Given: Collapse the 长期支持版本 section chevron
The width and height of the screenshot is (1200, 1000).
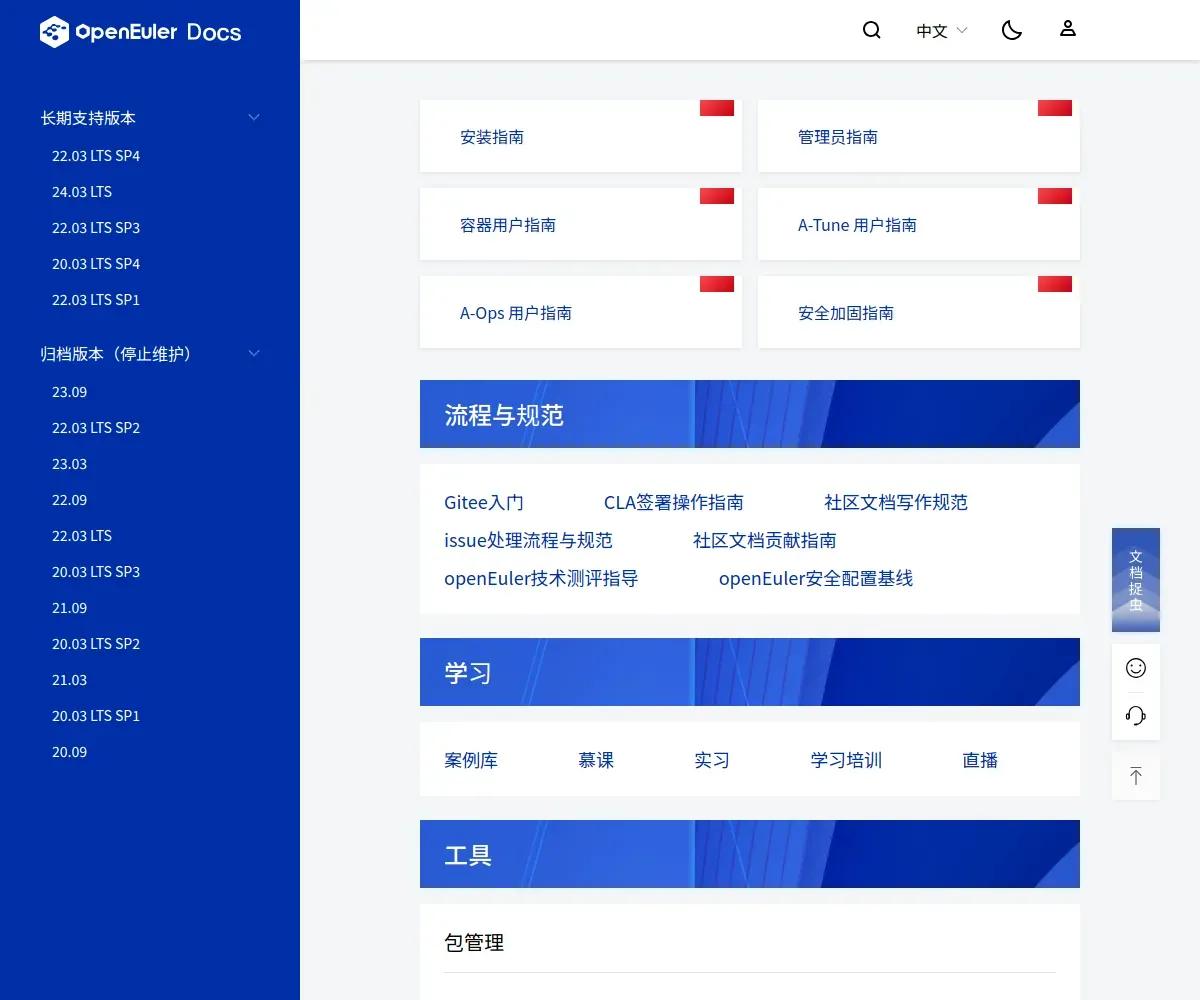Looking at the screenshot, I should click(254, 117).
